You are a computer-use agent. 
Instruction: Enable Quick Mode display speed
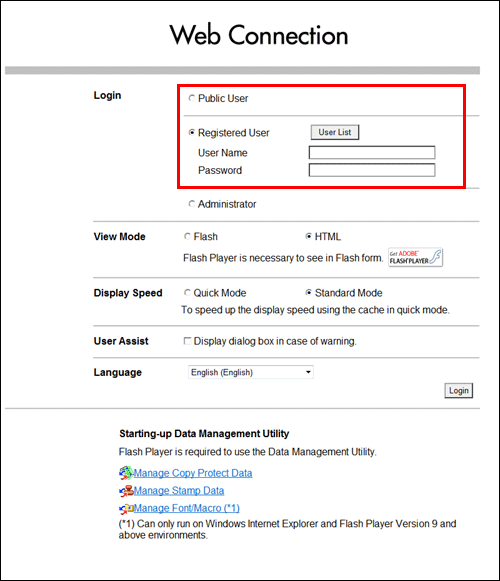pos(187,293)
